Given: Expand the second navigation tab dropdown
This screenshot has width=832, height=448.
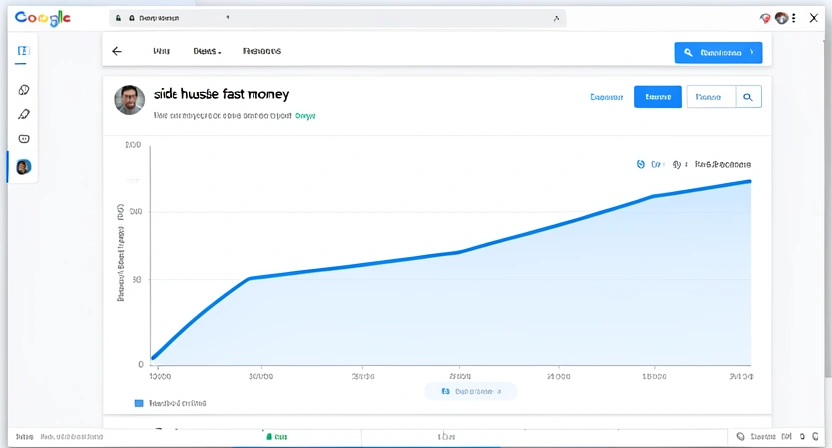Looking at the screenshot, I should point(207,51).
